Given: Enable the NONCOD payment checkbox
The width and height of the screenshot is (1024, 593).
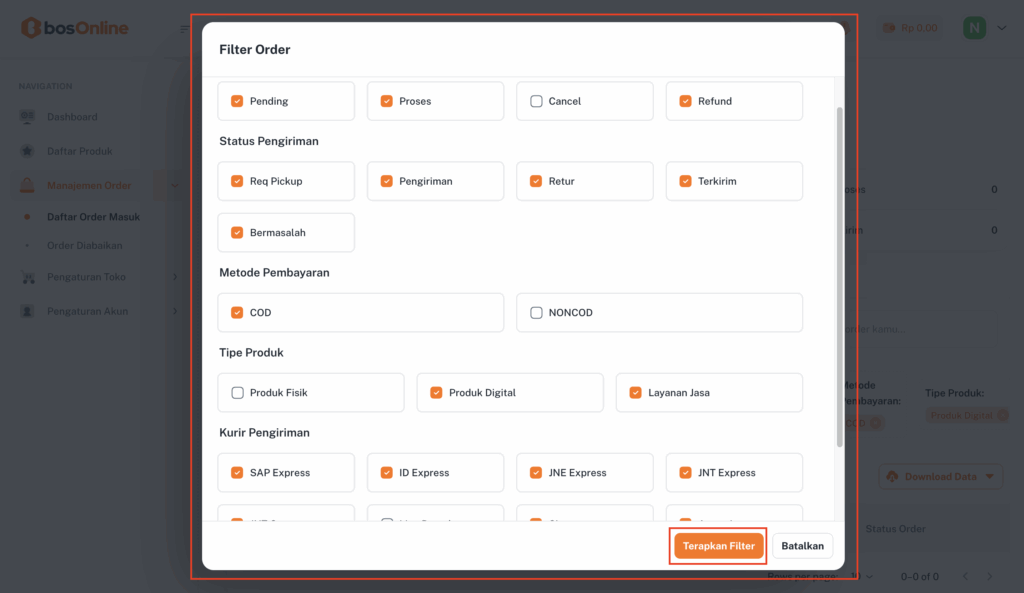Looking at the screenshot, I should pyautogui.click(x=536, y=313).
